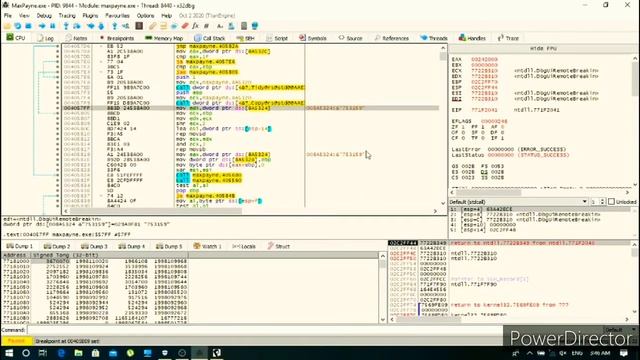Select the Dump 2 tab
Viewport: 640px width, 360px height.
point(57,246)
